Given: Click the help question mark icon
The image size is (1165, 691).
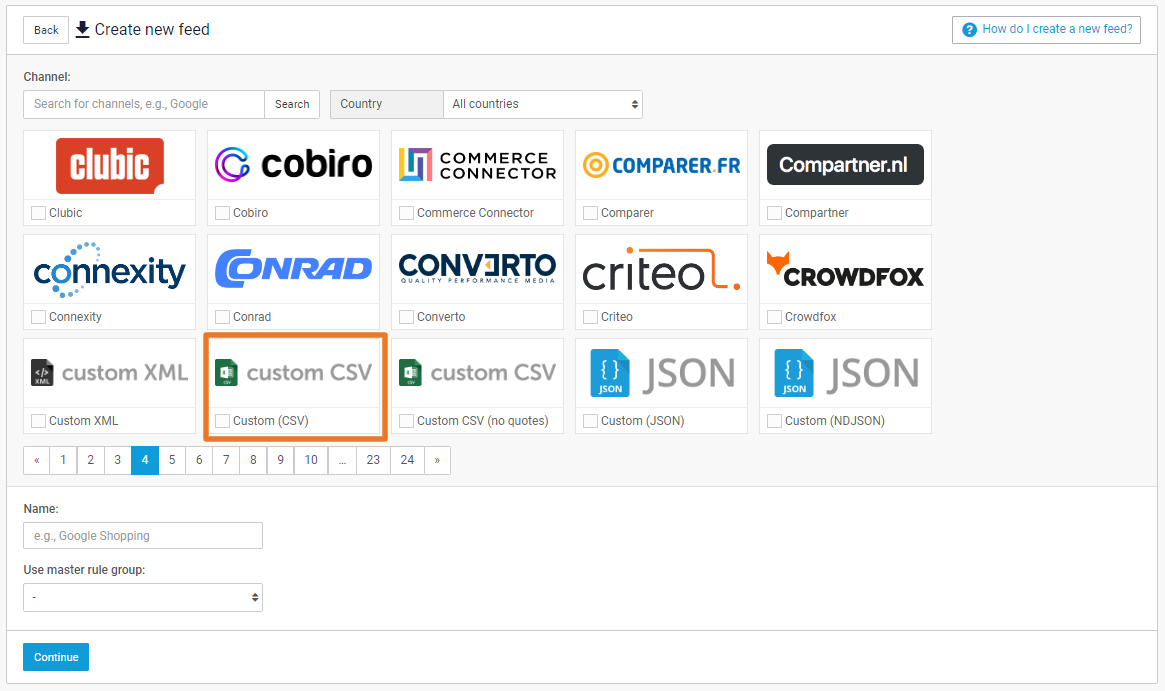Looking at the screenshot, I should coord(969,30).
